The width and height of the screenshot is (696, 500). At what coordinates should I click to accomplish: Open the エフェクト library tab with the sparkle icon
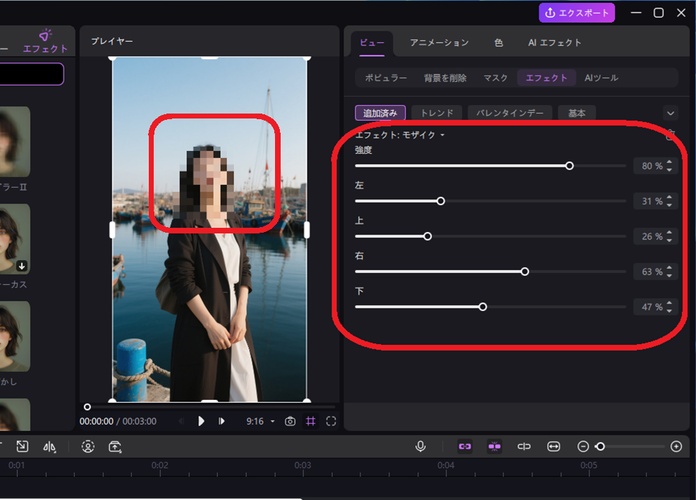pyautogui.click(x=45, y=42)
